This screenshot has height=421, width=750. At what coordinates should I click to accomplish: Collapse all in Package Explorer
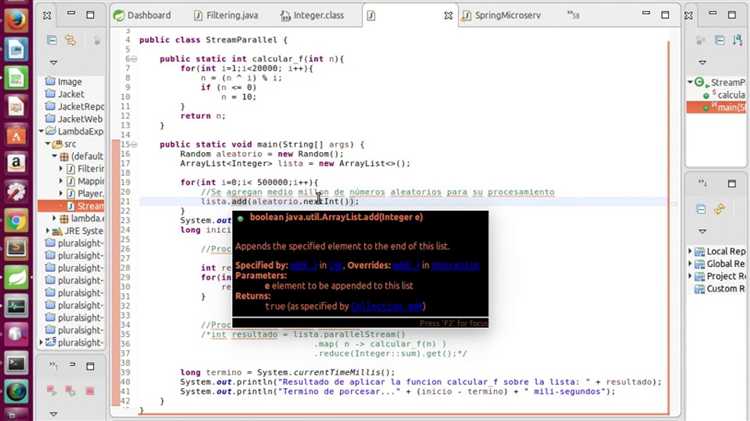pyautogui.click(x=52, y=40)
